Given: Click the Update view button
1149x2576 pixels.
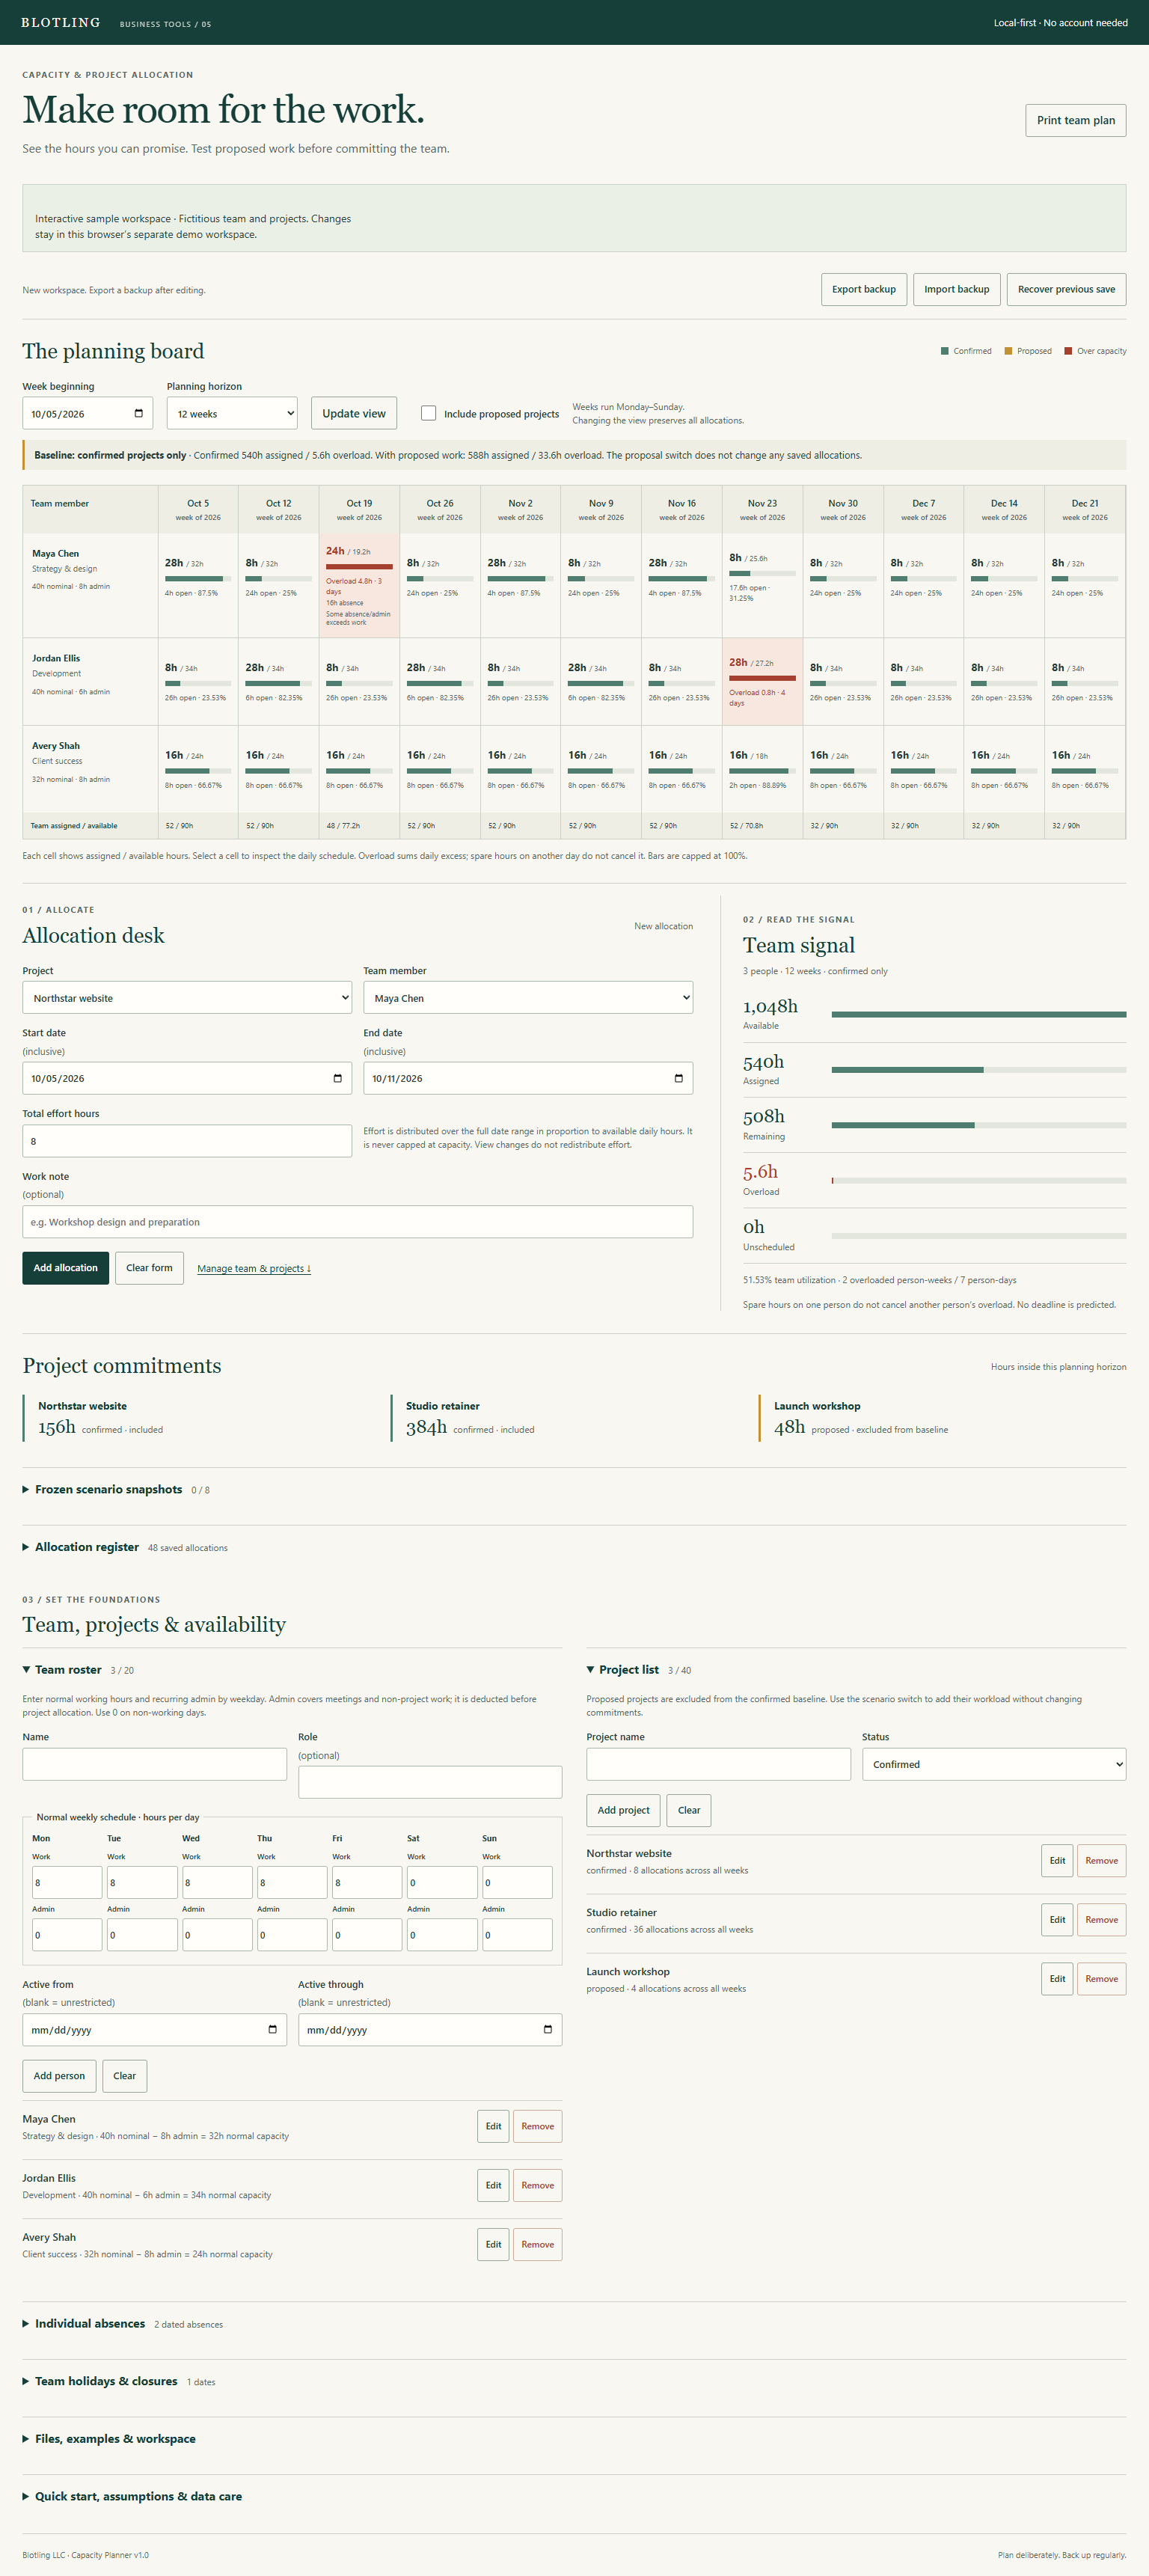Looking at the screenshot, I should coord(354,413).
